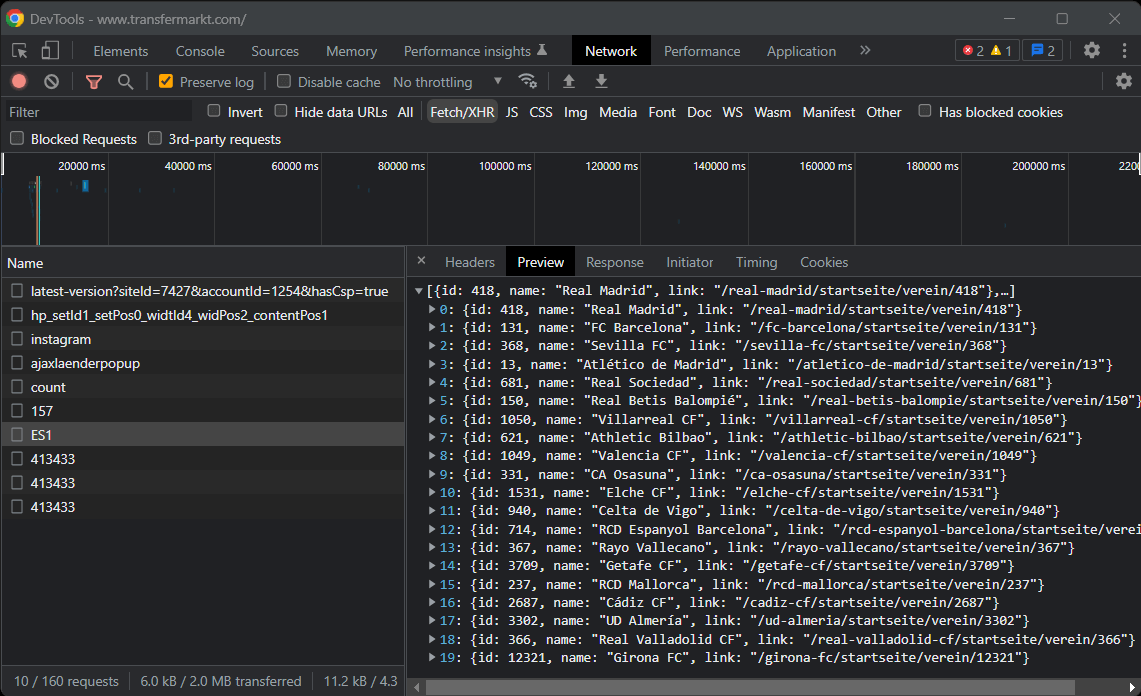Close the request details pane

click(421, 261)
